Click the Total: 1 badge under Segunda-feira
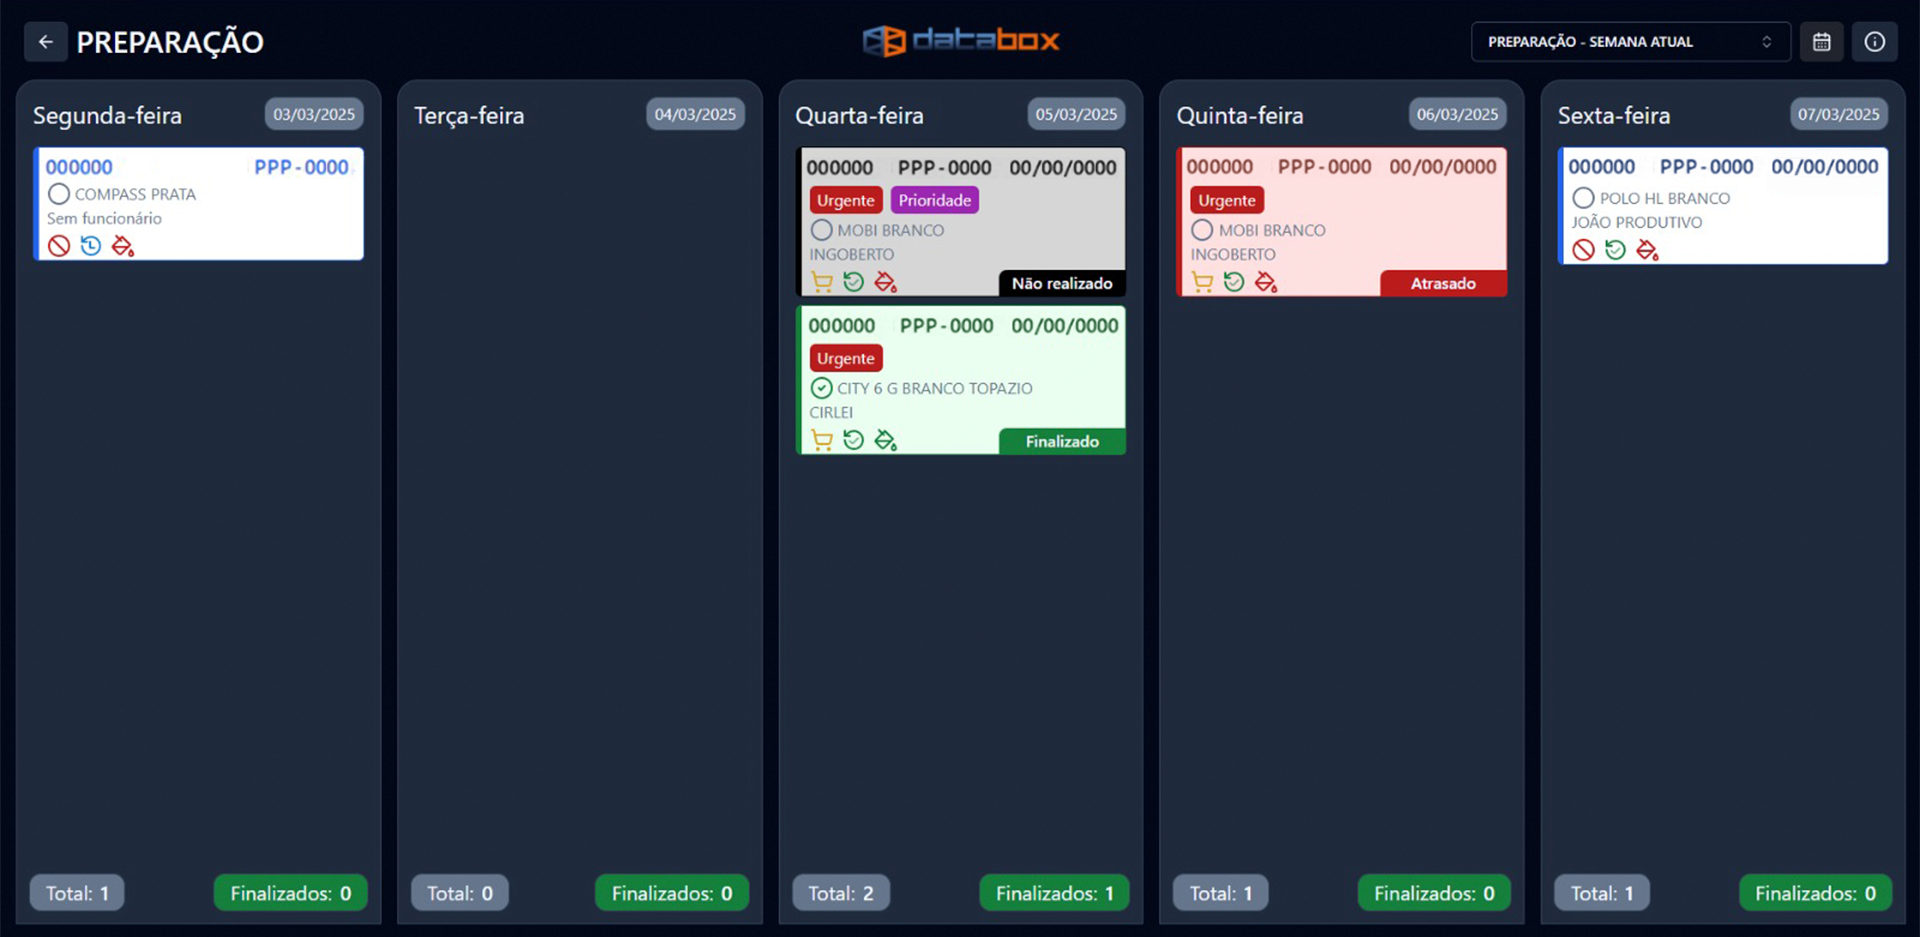Image resolution: width=1920 pixels, height=937 pixels. (77, 893)
